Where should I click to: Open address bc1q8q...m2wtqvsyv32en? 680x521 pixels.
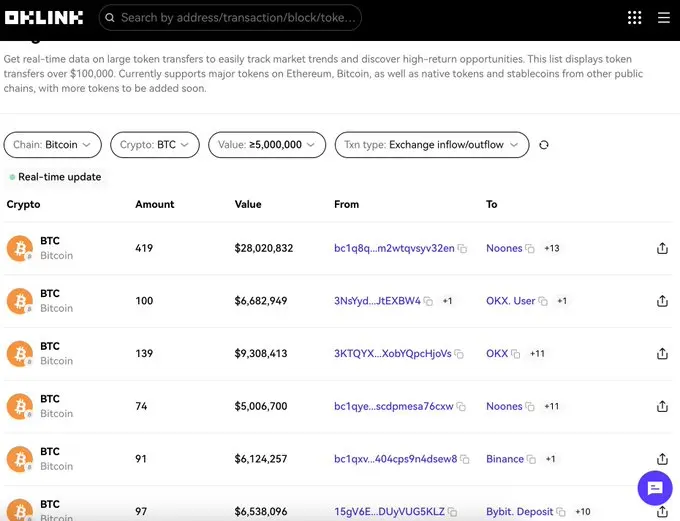tap(394, 248)
